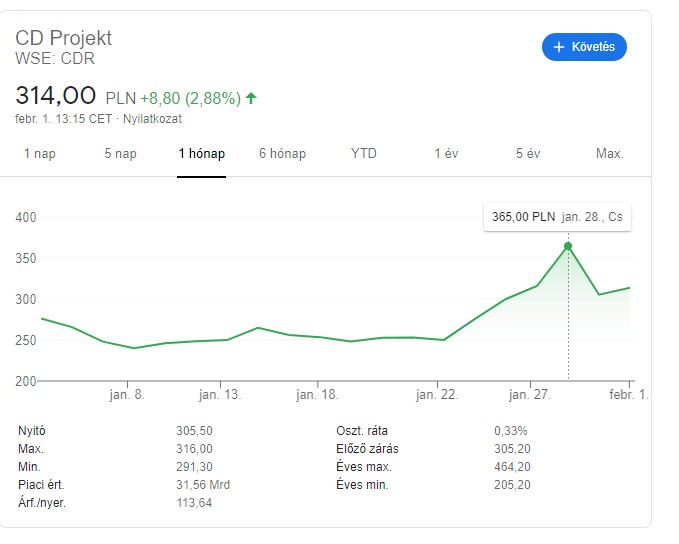Open the Nyilatkozat disclaimer link

point(154,118)
